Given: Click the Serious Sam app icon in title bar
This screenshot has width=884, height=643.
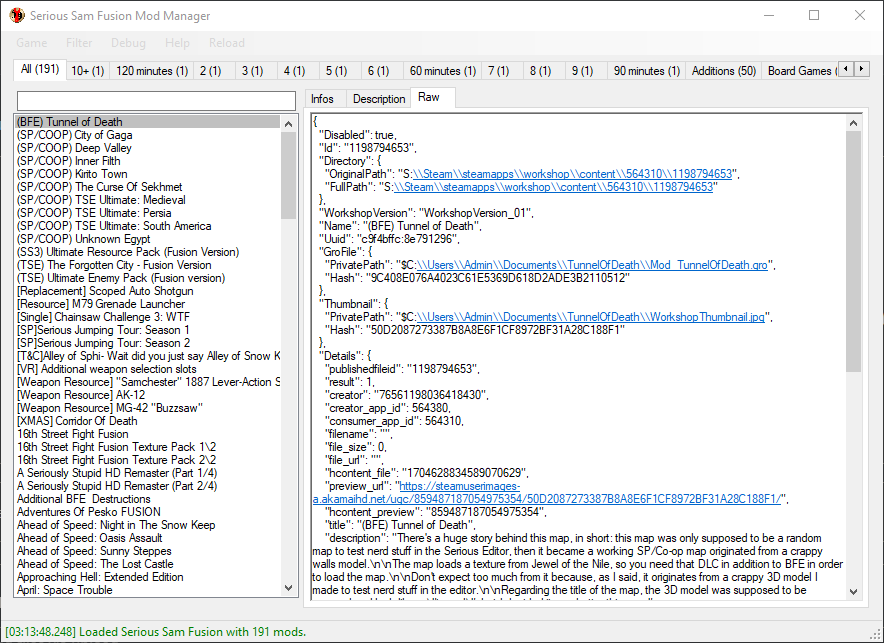Looking at the screenshot, I should click(17, 15).
